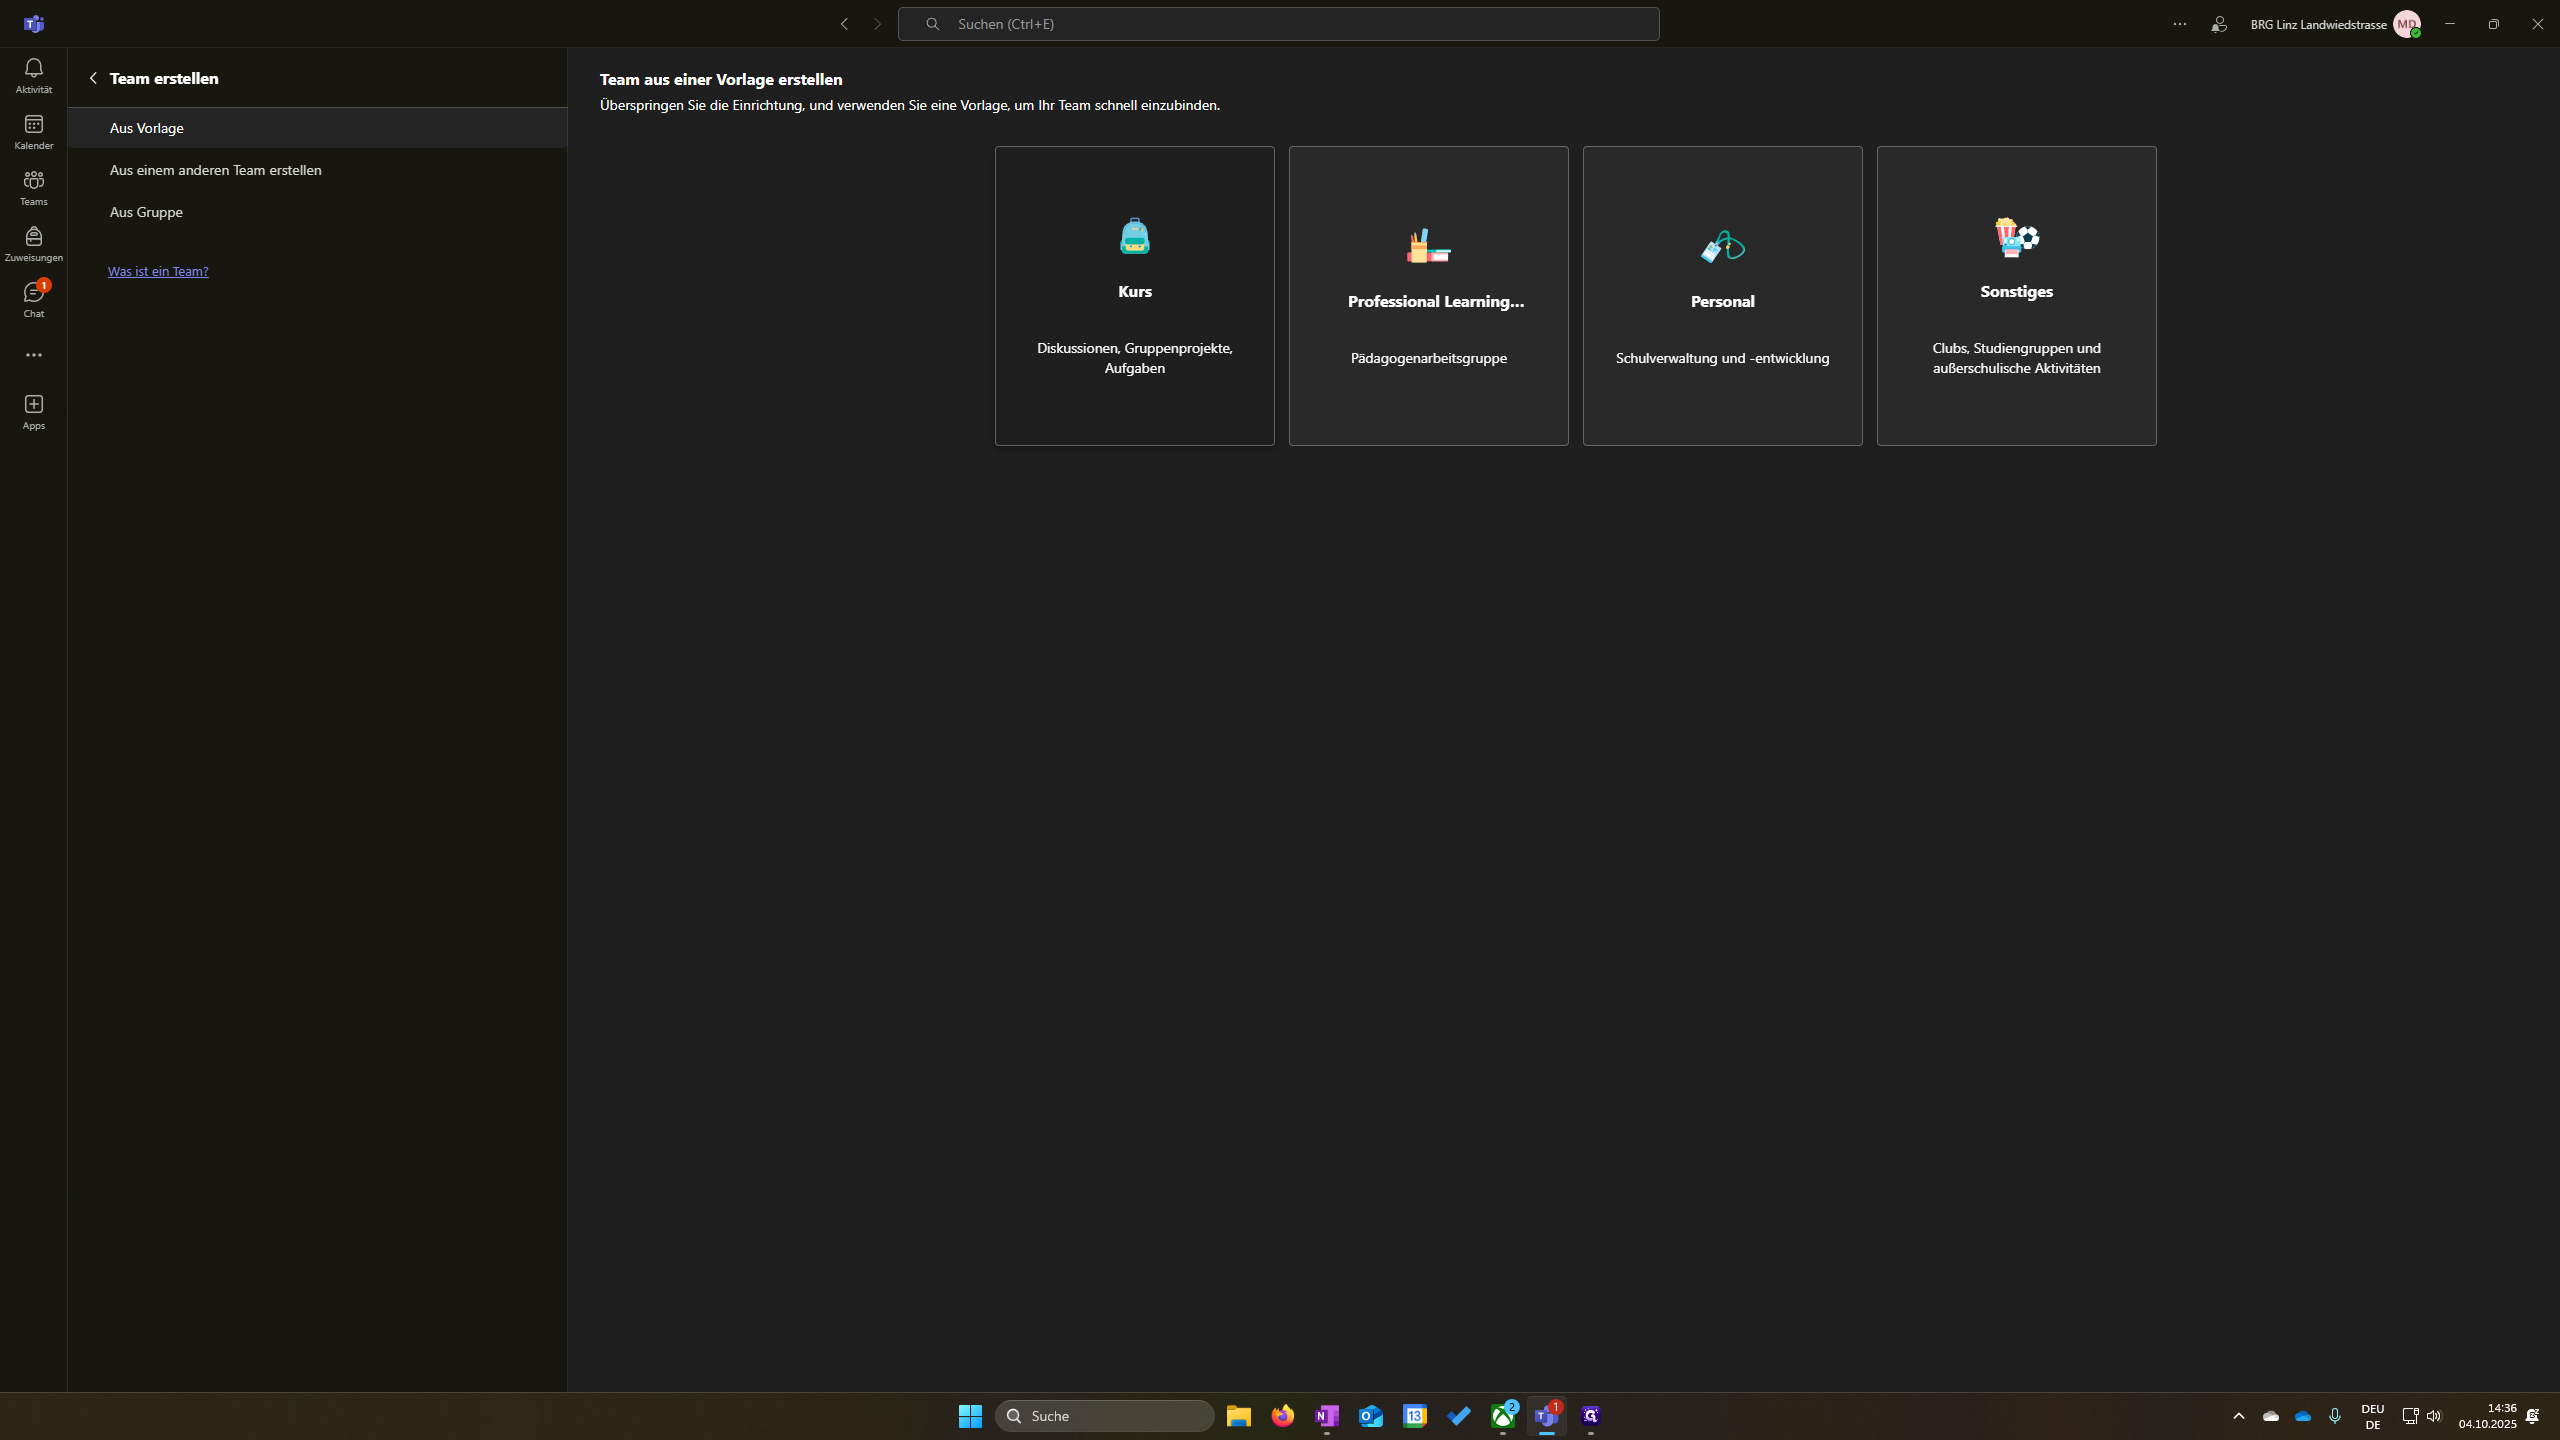The width and height of the screenshot is (2560, 1440).
Task: Click into the Suchen search field
Action: (x=1278, y=24)
